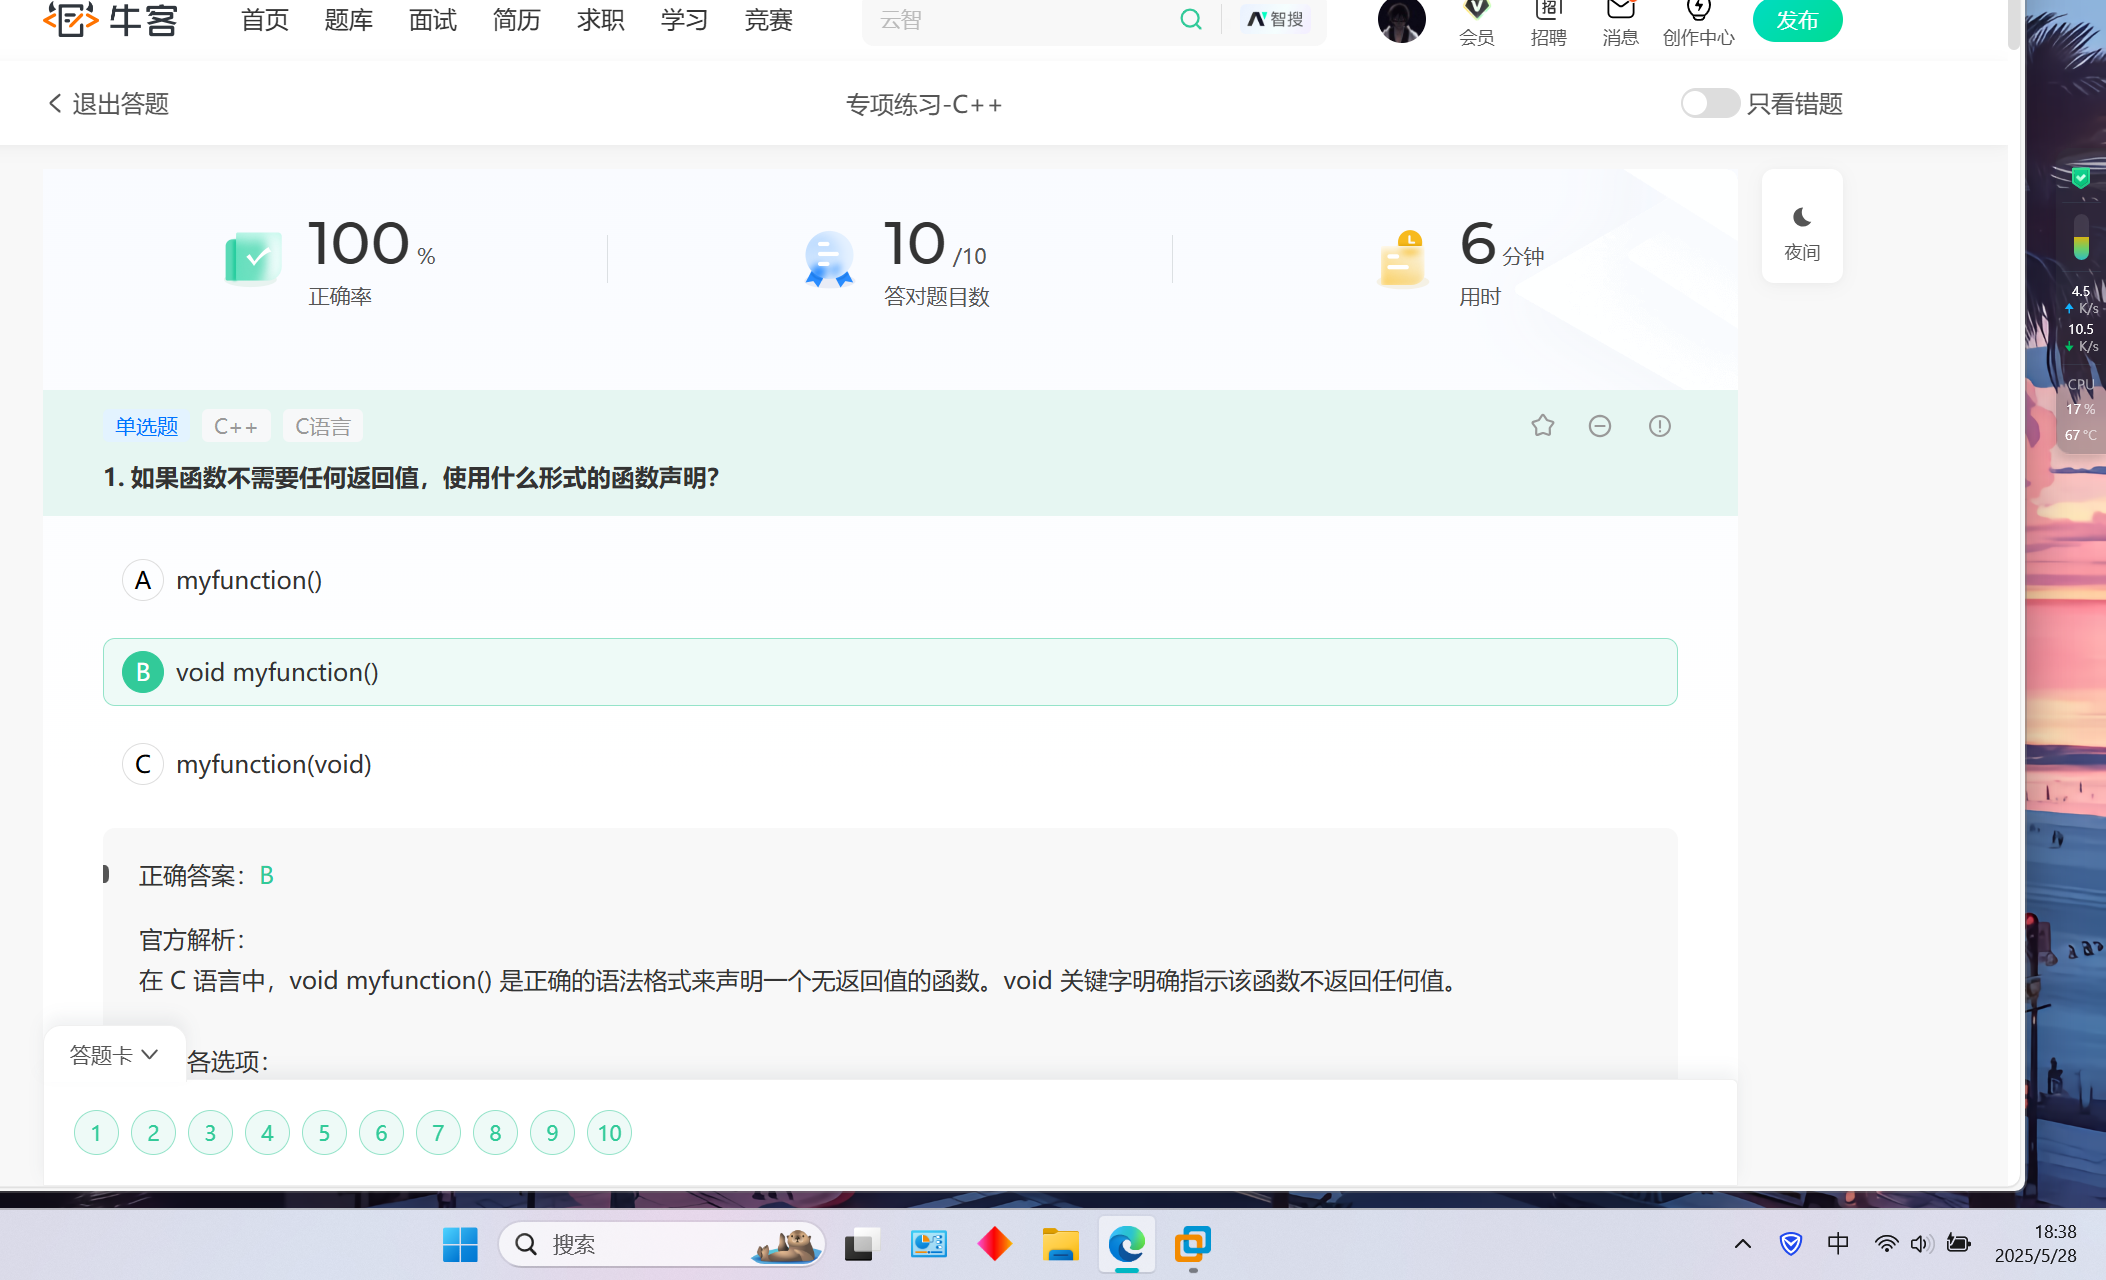Jump to question 7 in the answer card
This screenshot has width=2106, height=1280.
coord(438,1133)
